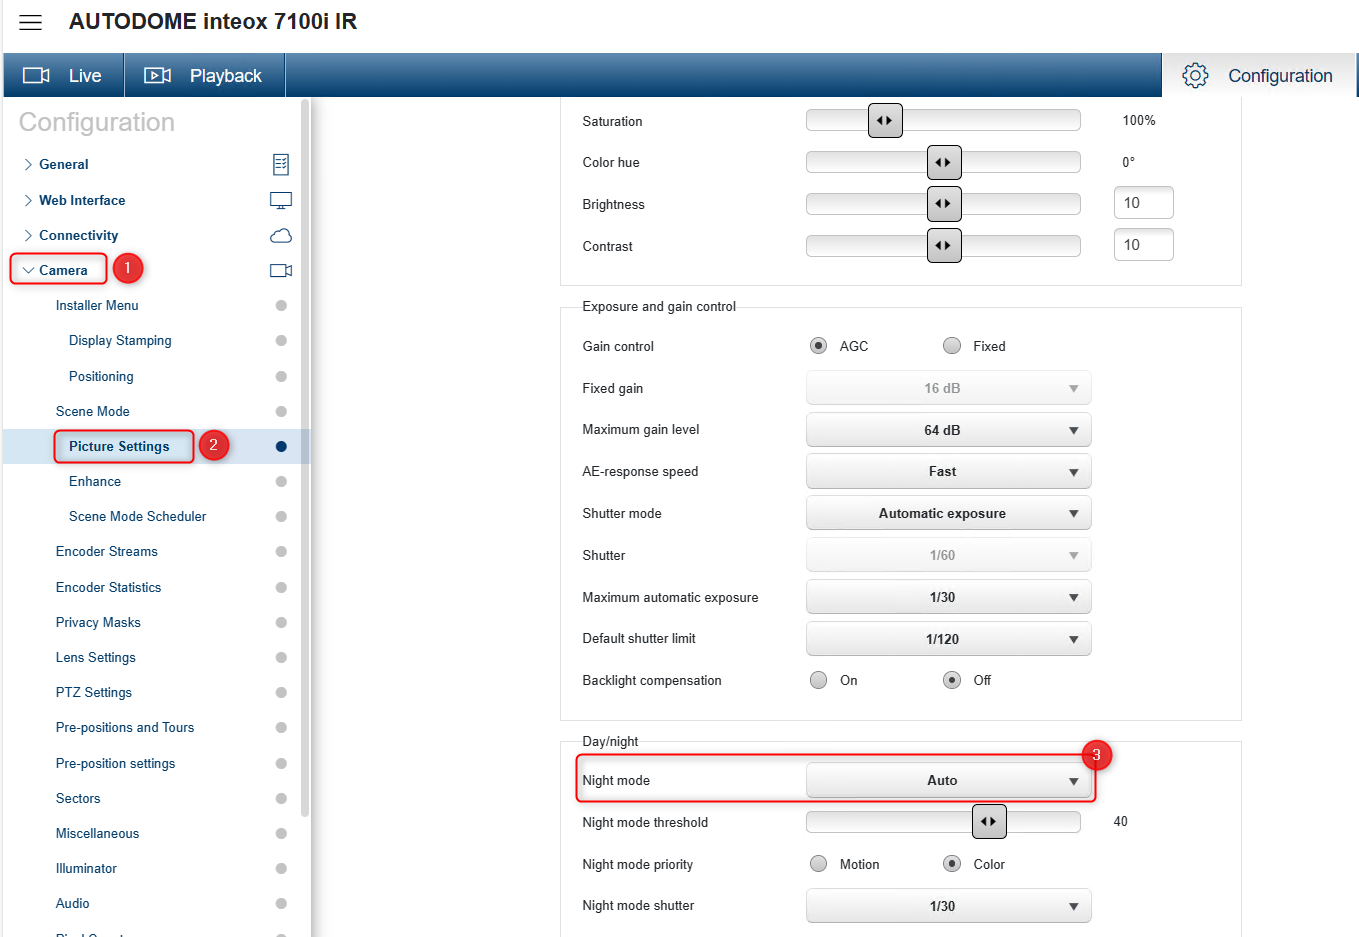1359x937 pixels.
Task: Turn Backlight compensation On
Action: pyautogui.click(x=819, y=680)
